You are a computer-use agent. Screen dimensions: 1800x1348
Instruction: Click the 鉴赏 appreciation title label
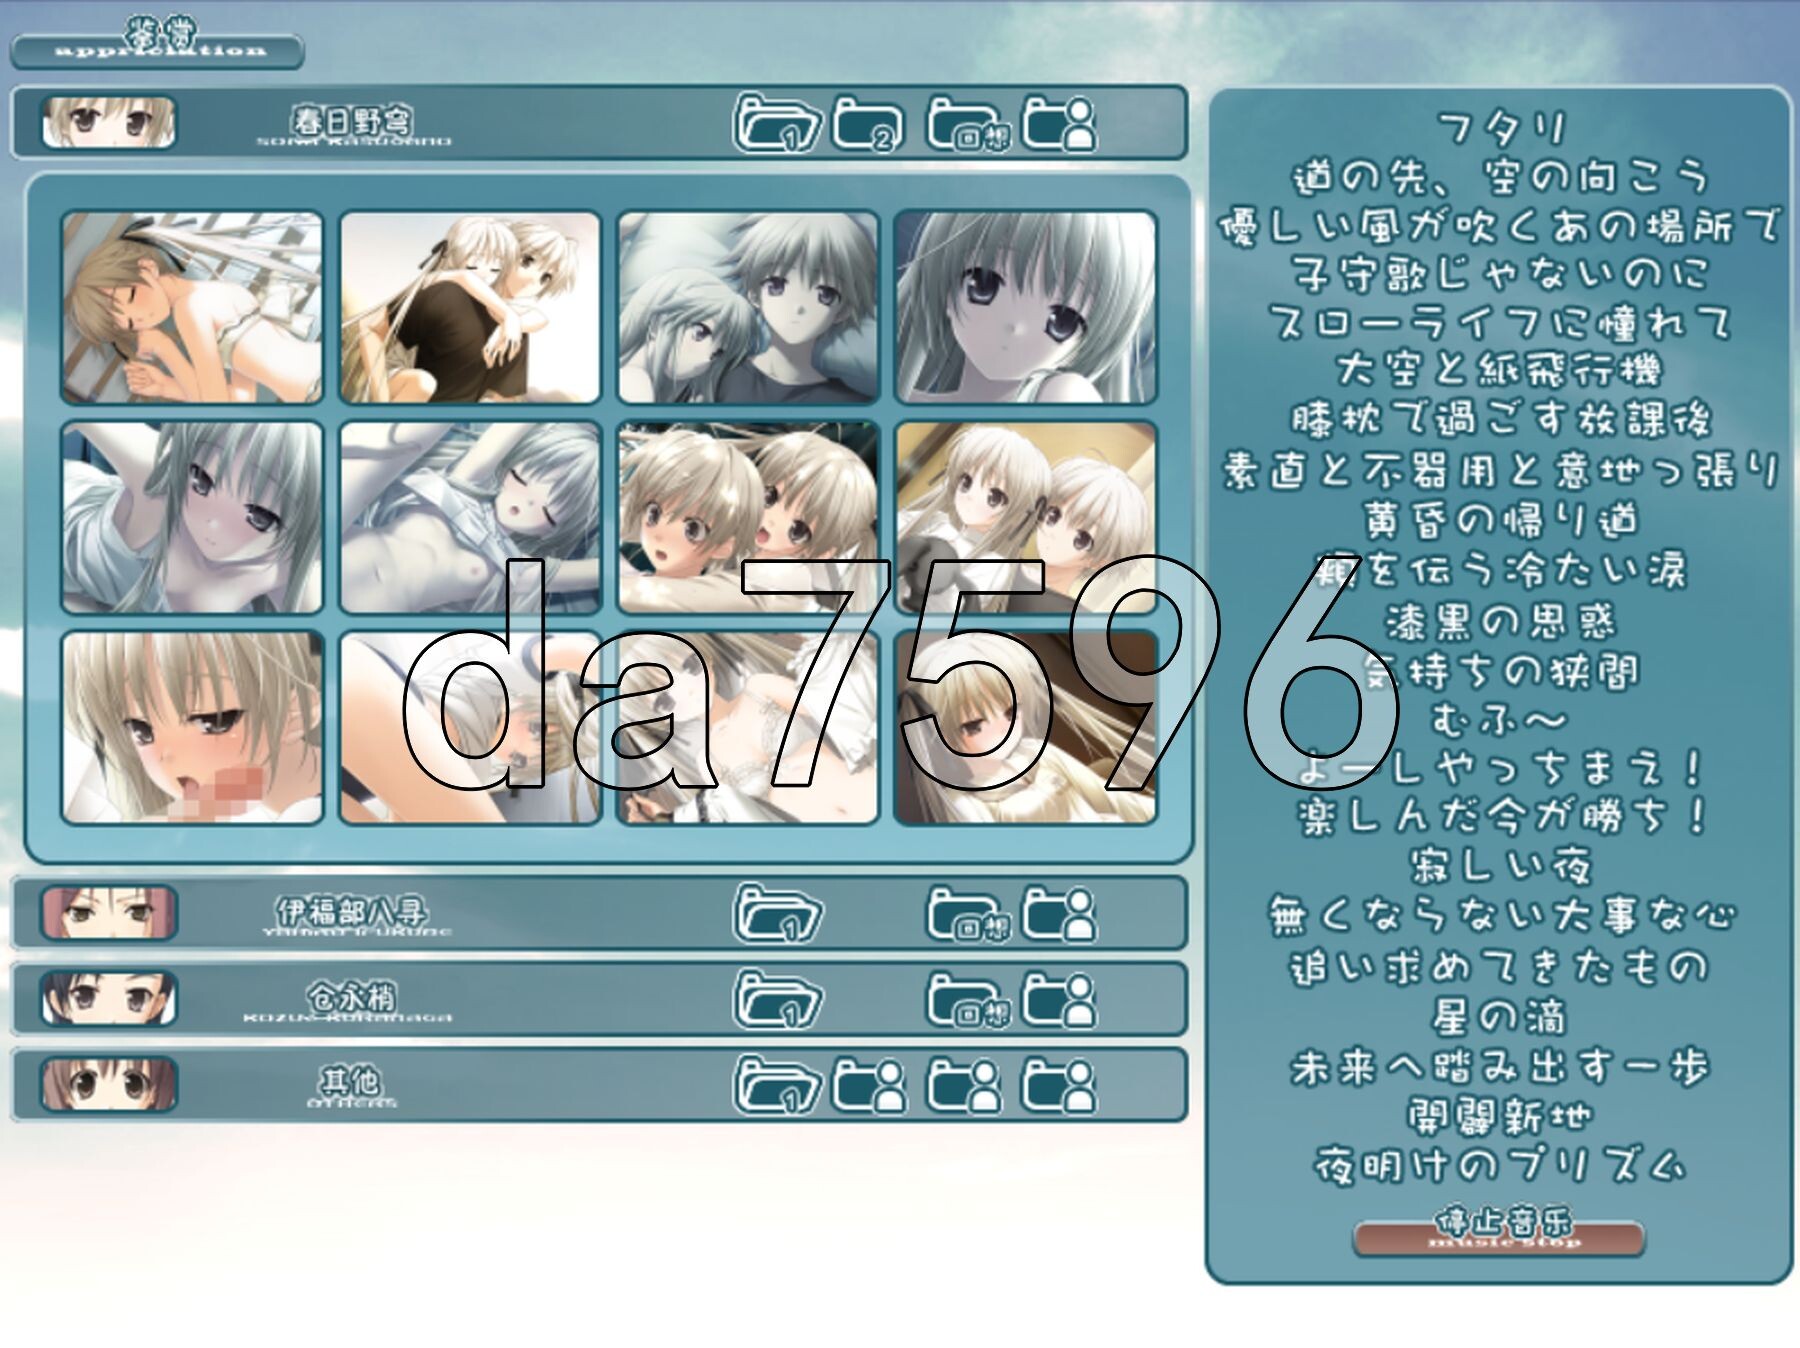pos(158,45)
